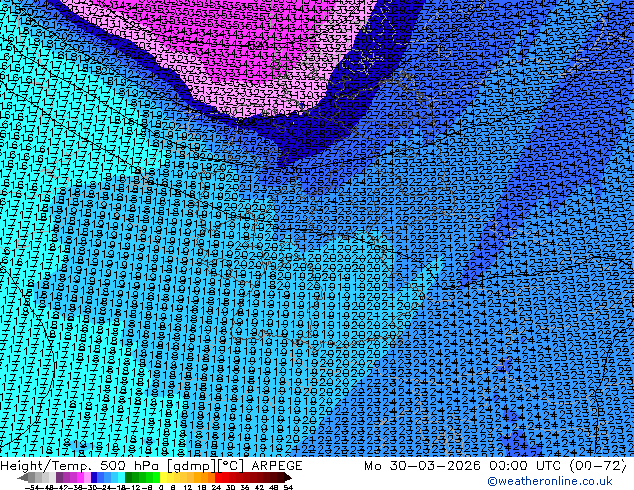The height and width of the screenshot is (490, 634).
Task: Select the dark maroon right legend arrow
Action: [x=287, y=477]
